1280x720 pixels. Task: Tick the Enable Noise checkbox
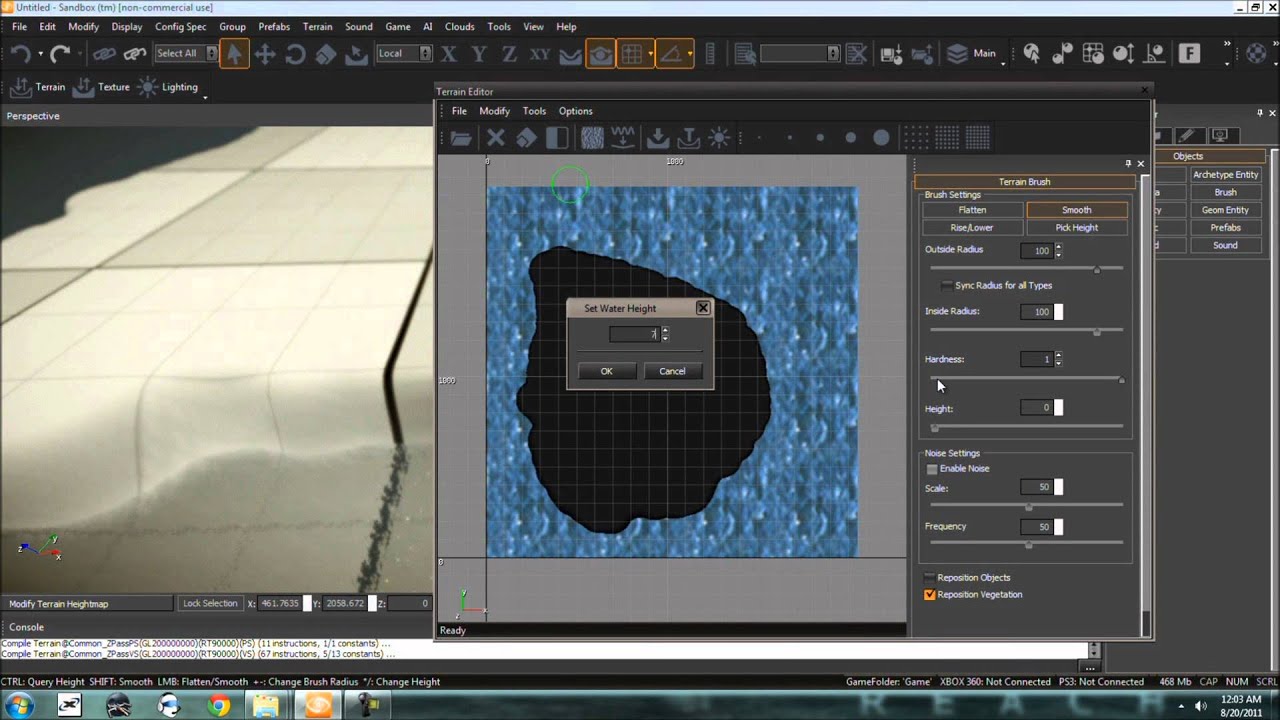(x=932, y=469)
